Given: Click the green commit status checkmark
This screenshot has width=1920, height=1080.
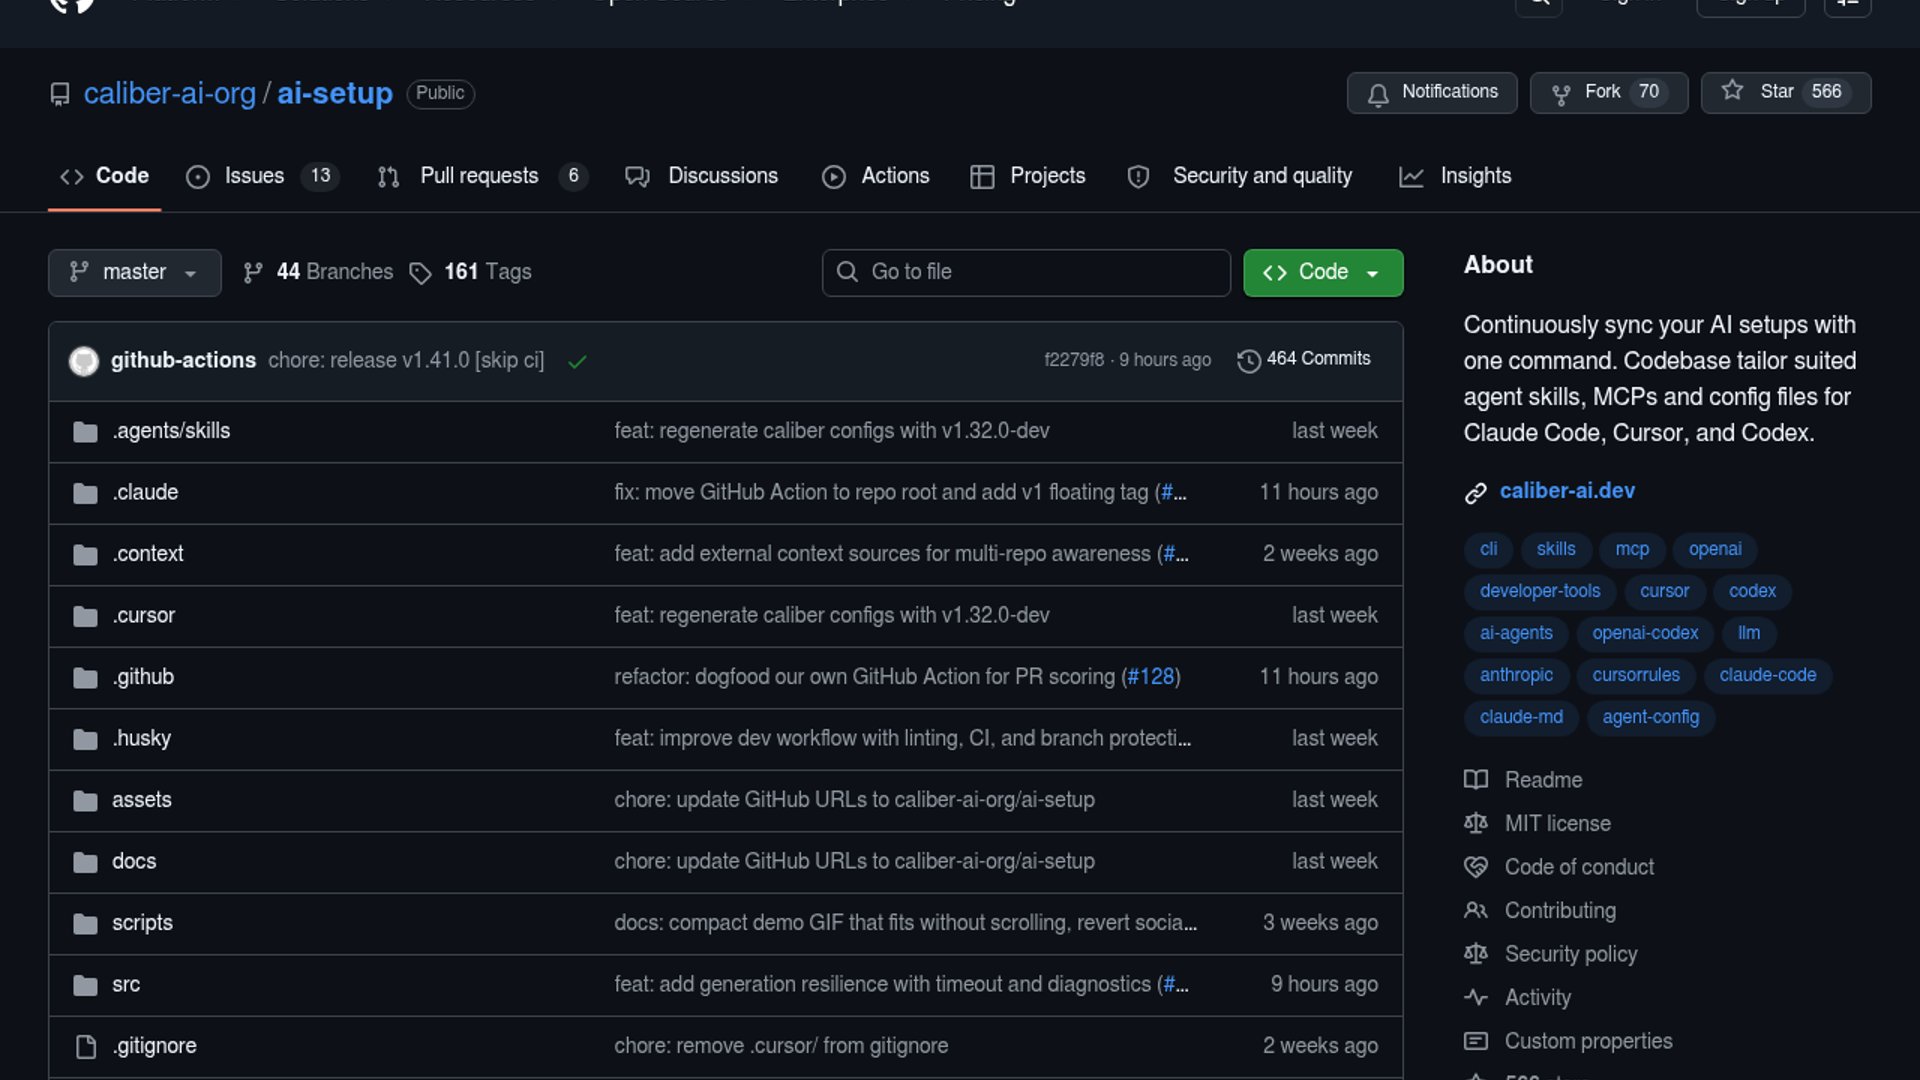Looking at the screenshot, I should 577,362.
